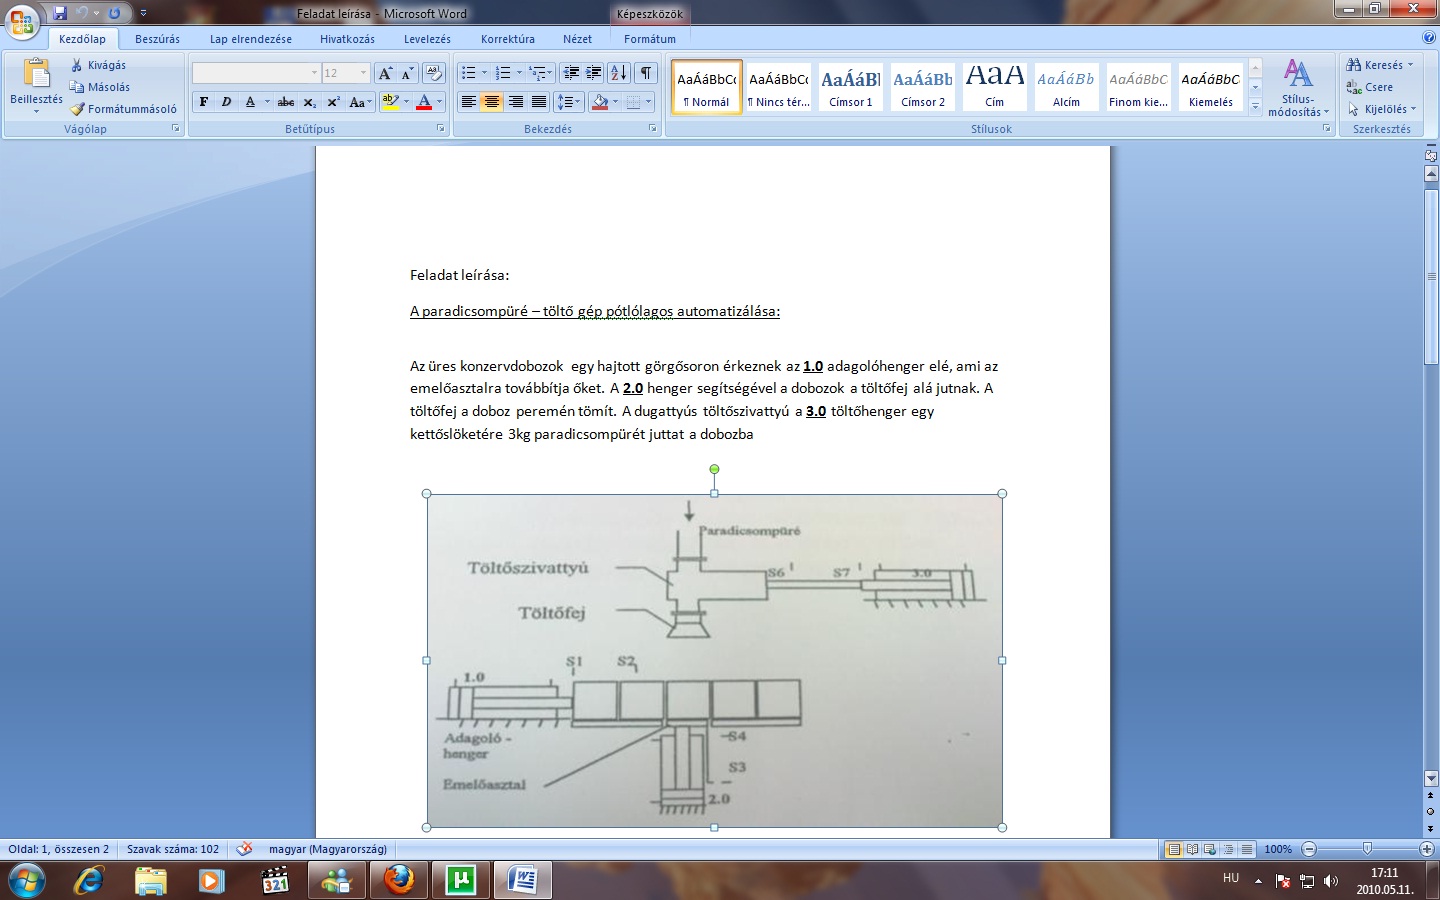
Task: Apply yellow text highlight color
Action: click(x=390, y=102)
